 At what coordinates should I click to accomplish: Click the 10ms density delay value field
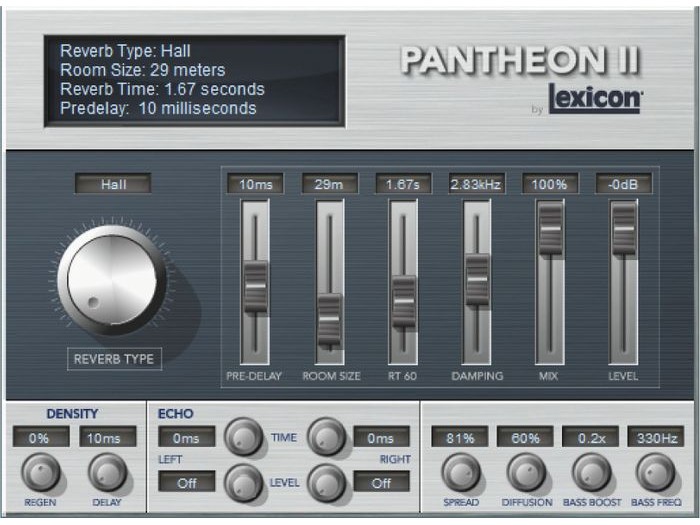[108, 438]
